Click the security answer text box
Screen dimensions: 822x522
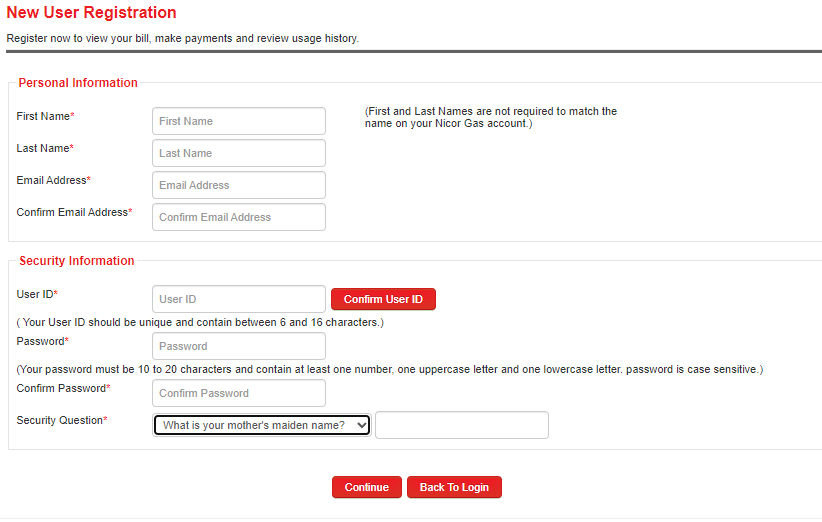coord(462,425)
